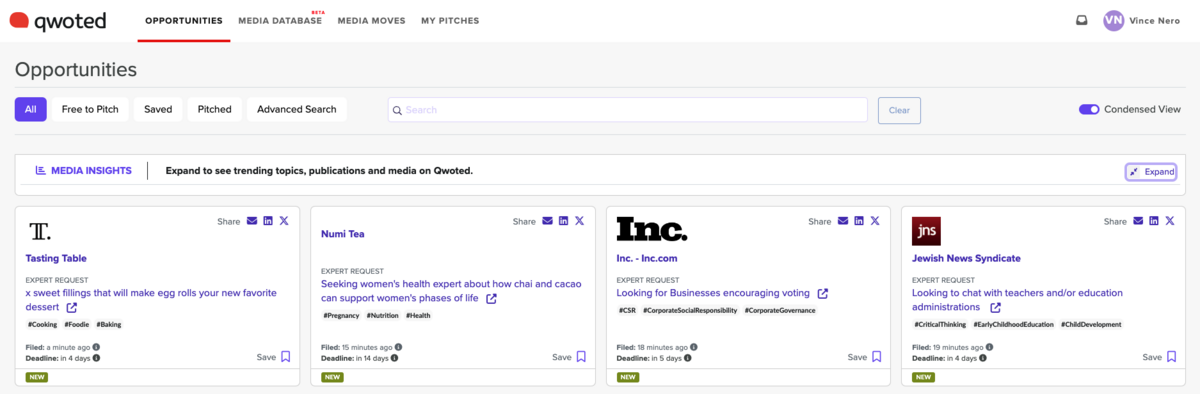Share Numi Tea request on LinkedIn

[564, 221]
